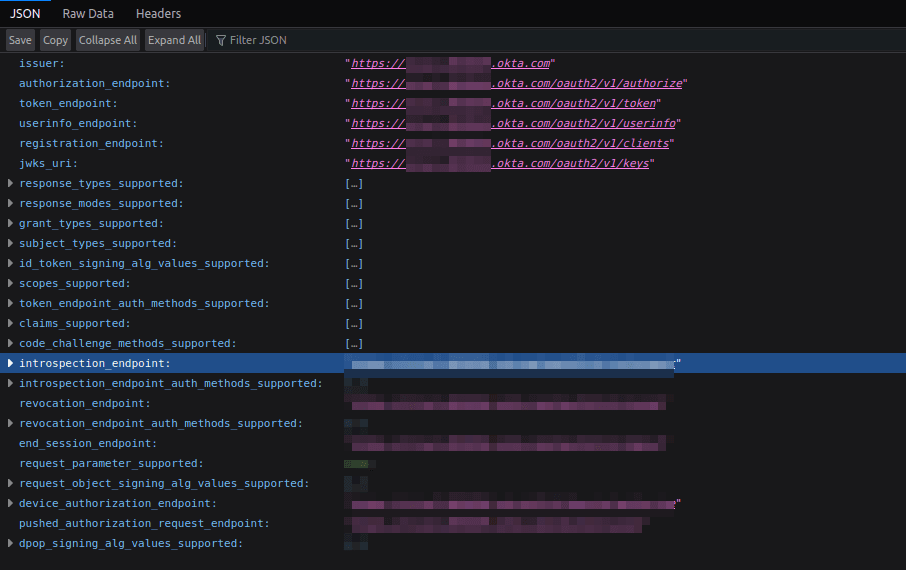Expand dpop_signing_alg_values_supported arrow
The image size is (906, 570).
10,544
